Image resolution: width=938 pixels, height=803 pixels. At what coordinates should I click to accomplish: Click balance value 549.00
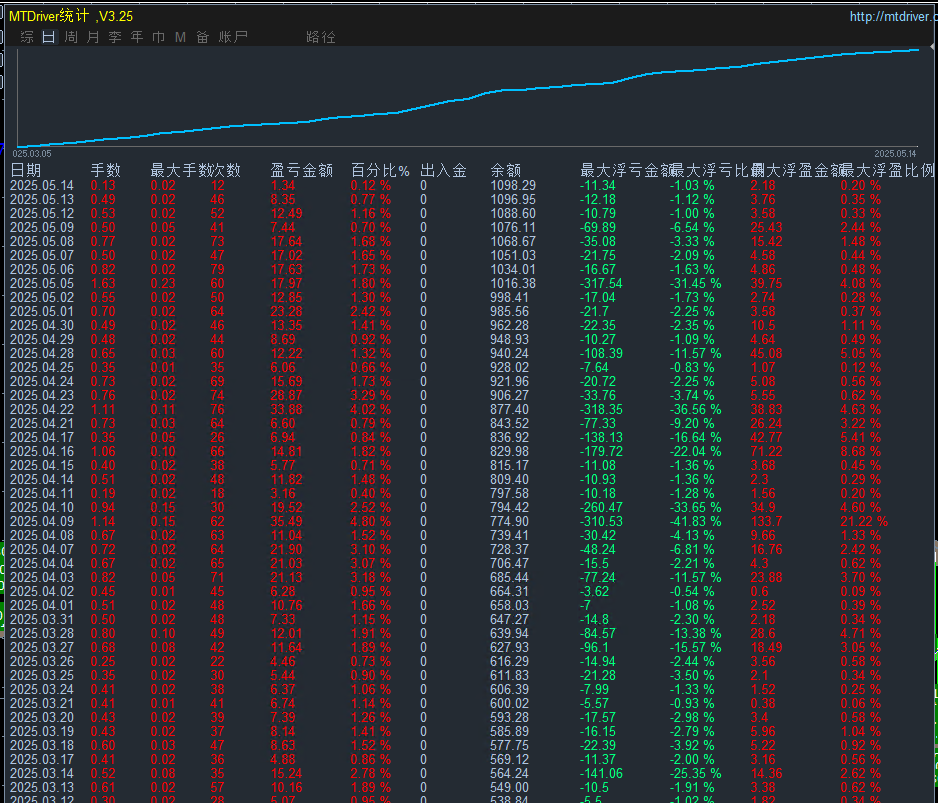click(510, 787)
